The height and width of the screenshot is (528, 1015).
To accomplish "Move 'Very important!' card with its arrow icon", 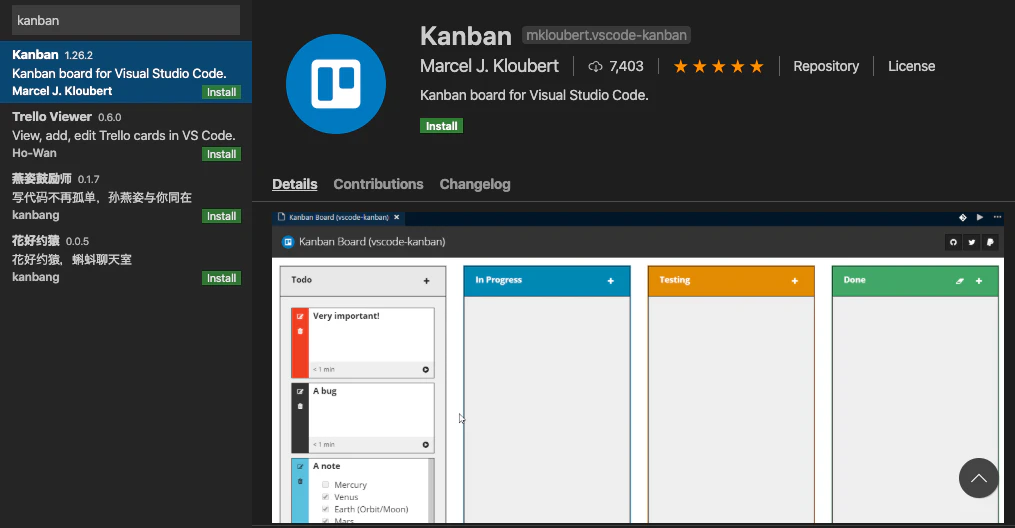I will 426,369.
